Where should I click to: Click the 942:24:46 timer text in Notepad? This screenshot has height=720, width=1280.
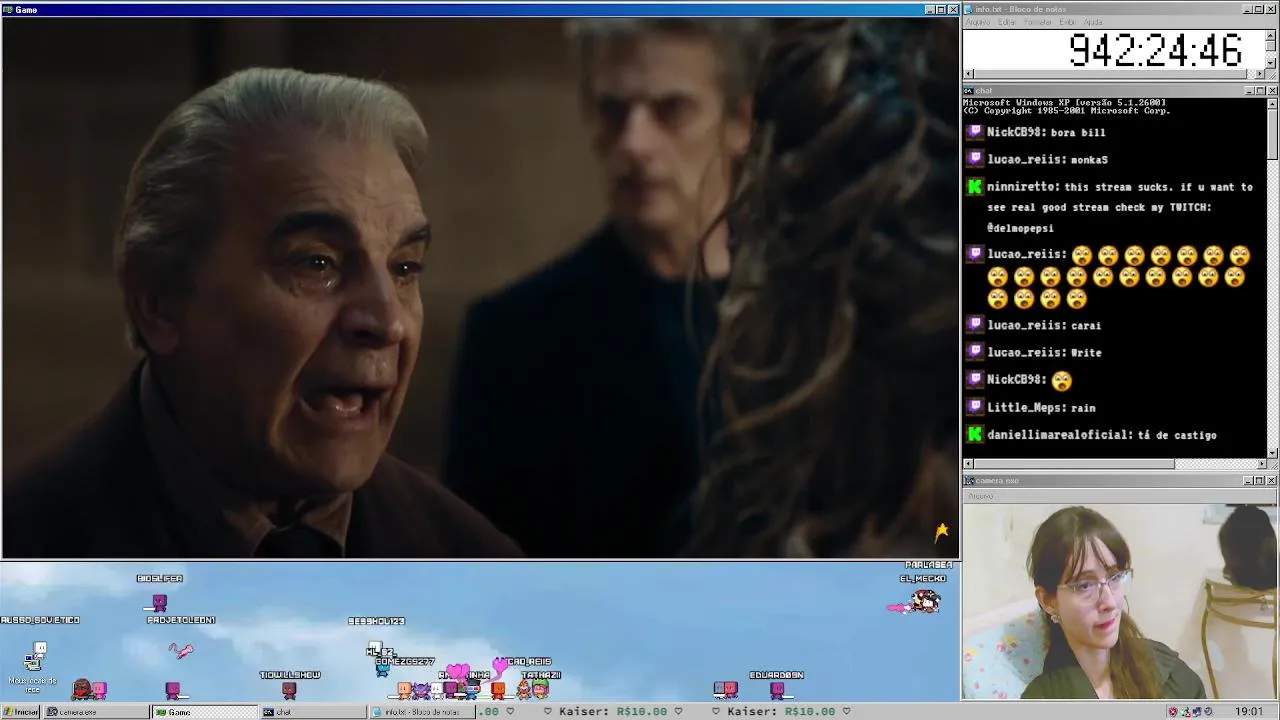pyautogui.click(x=1155, y=50)
